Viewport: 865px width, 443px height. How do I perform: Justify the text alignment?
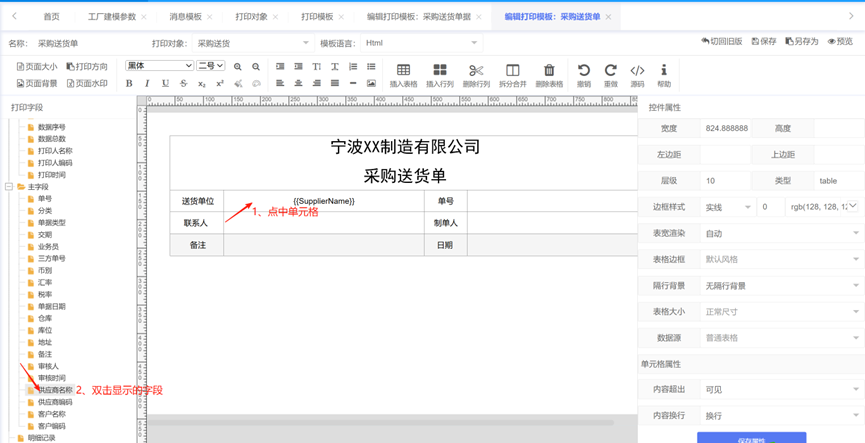(335, 83)
